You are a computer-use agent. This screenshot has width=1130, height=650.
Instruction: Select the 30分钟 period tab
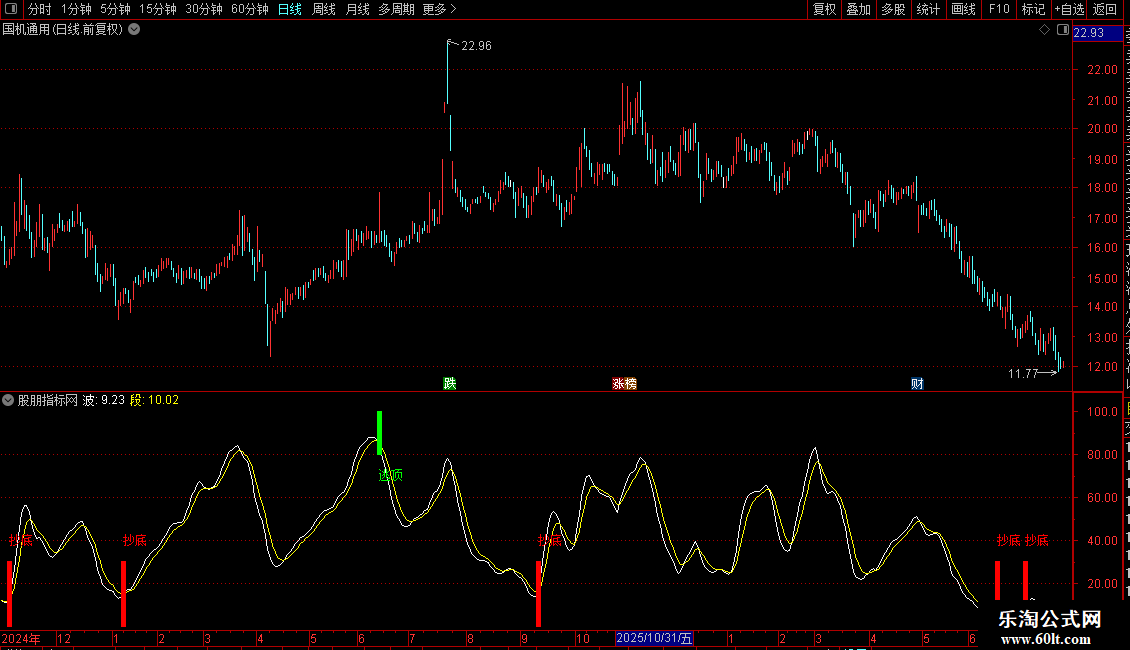click(x=204, y=9)
